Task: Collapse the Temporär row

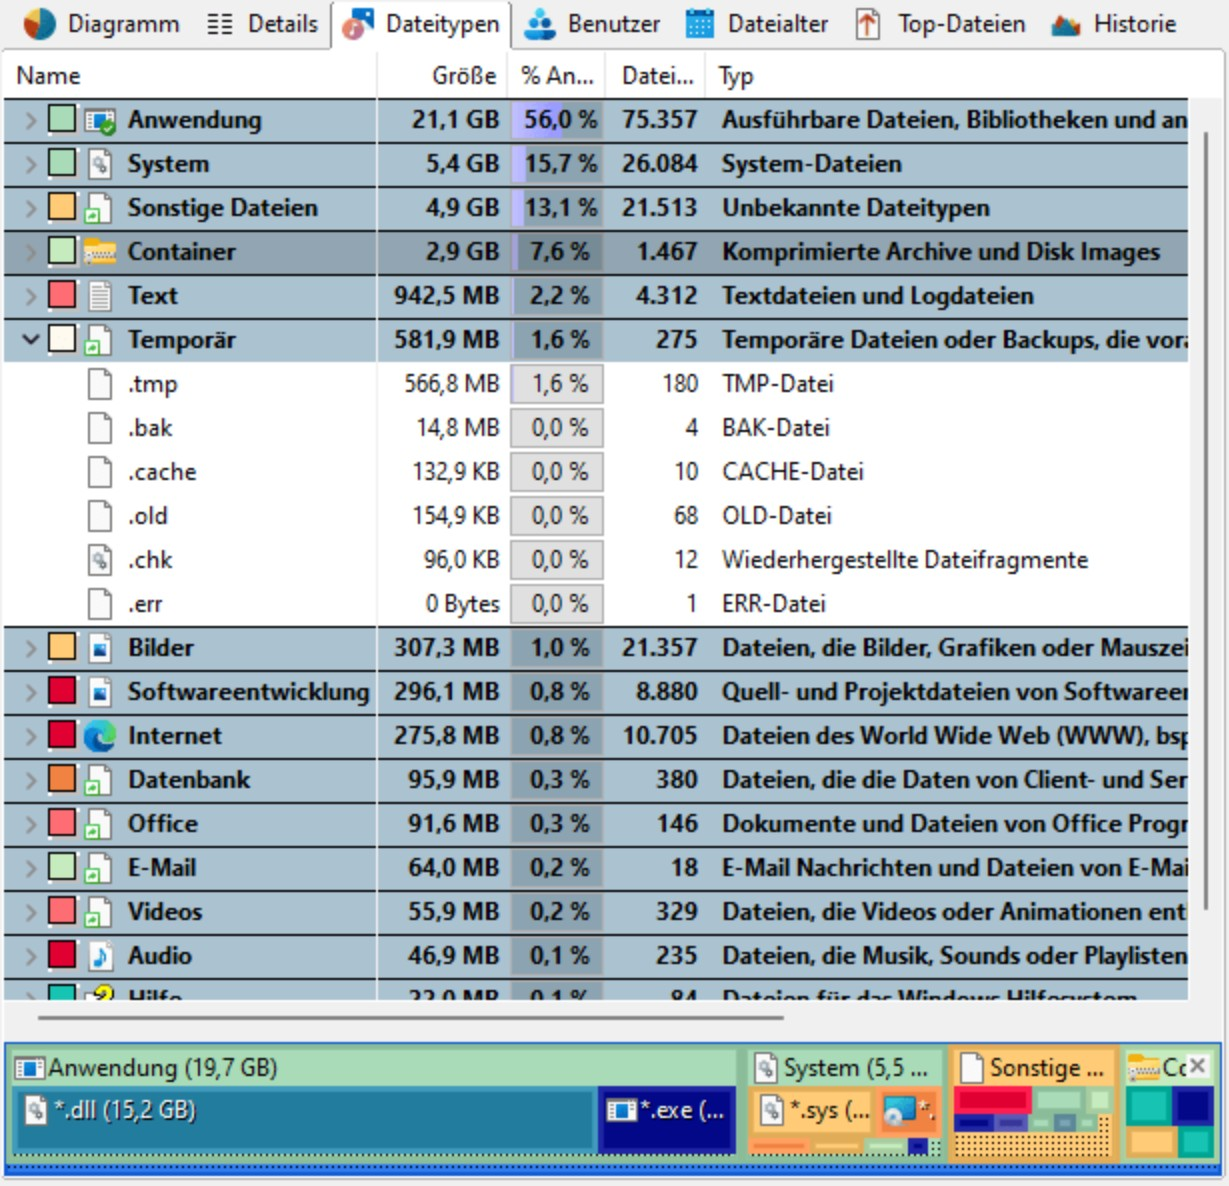Action: tap(31, 340)
